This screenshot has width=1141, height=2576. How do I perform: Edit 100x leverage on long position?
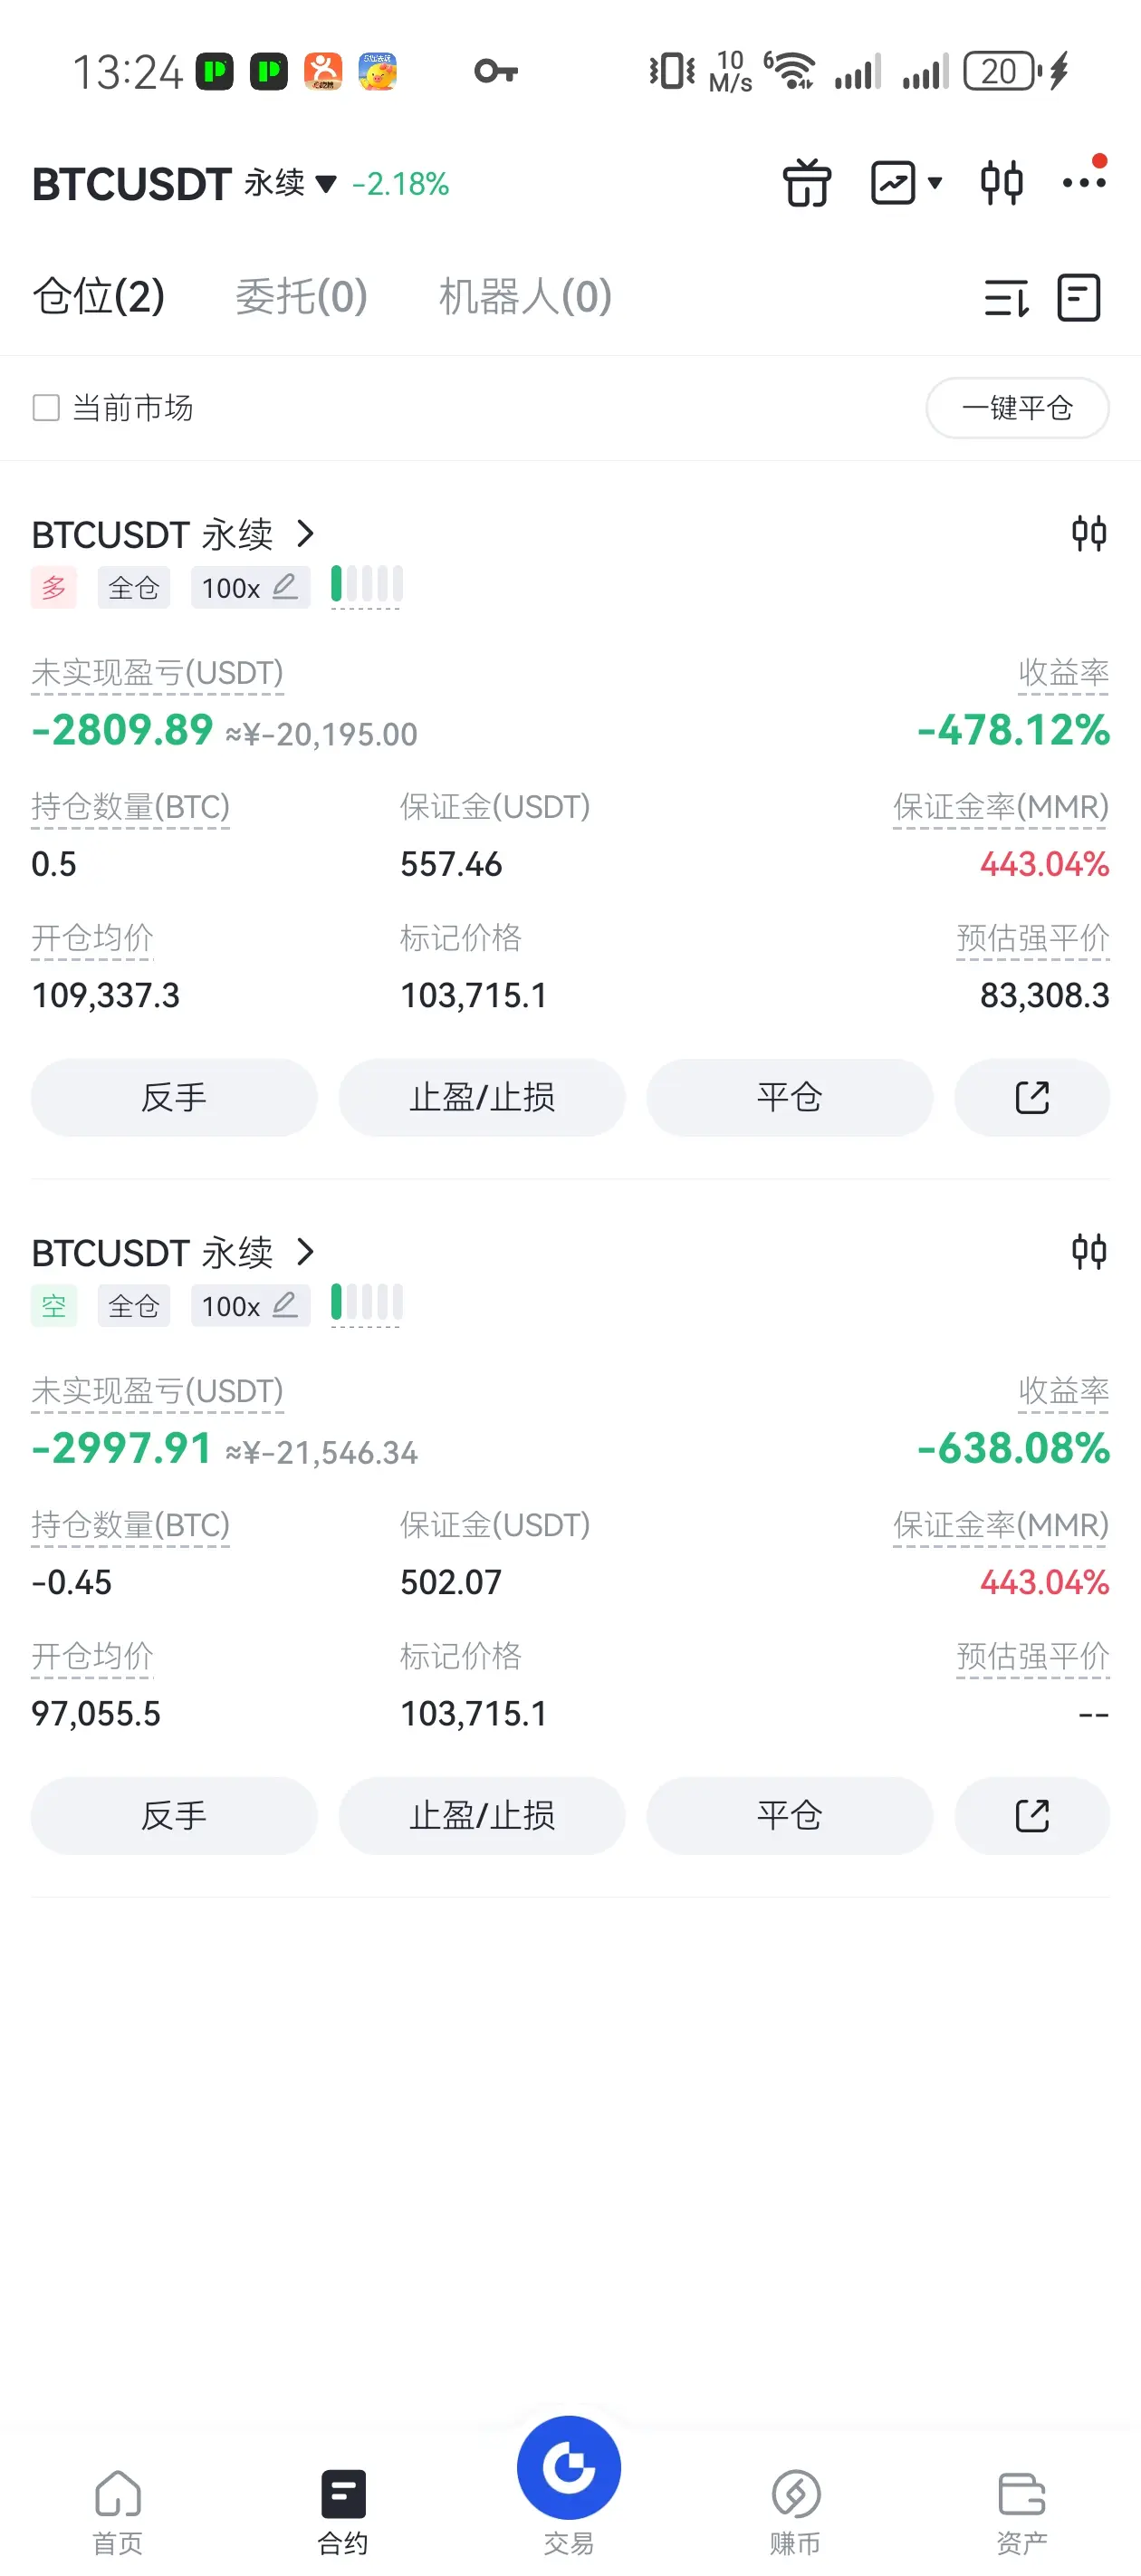250,587
